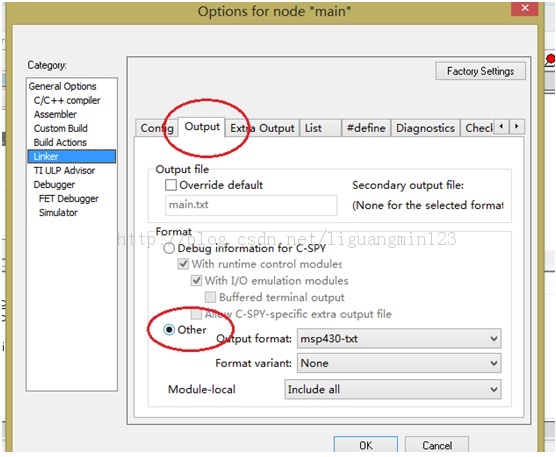Viewport: 556px width, 457px height.
Task: Open TI ULP Advisor category
Action: (x=64, y=171)
